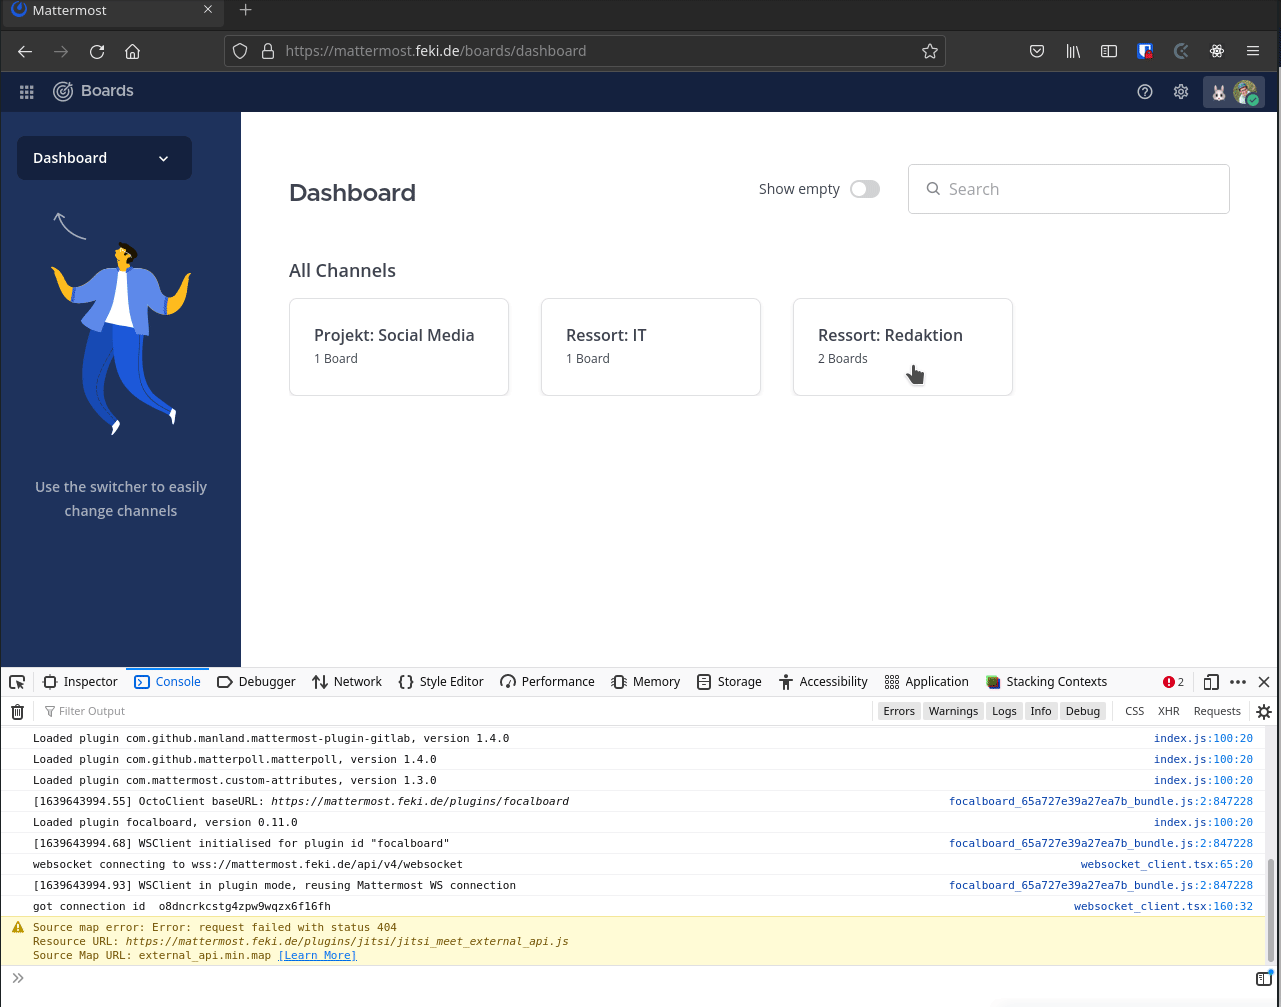This screenshot has width=1281, height=1007.
Task: Switch to the Storage tab in DevTools
Action: 728,681
